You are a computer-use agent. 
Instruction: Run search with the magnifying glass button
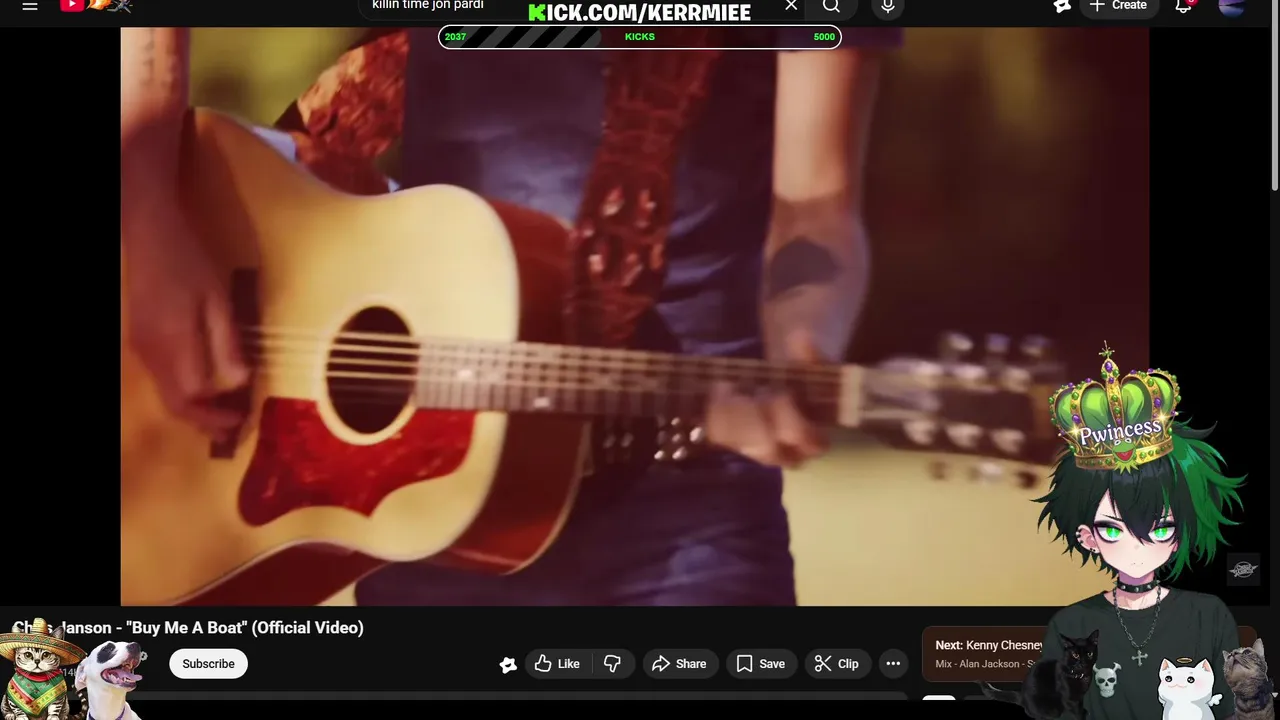click(x=831, y=6)
